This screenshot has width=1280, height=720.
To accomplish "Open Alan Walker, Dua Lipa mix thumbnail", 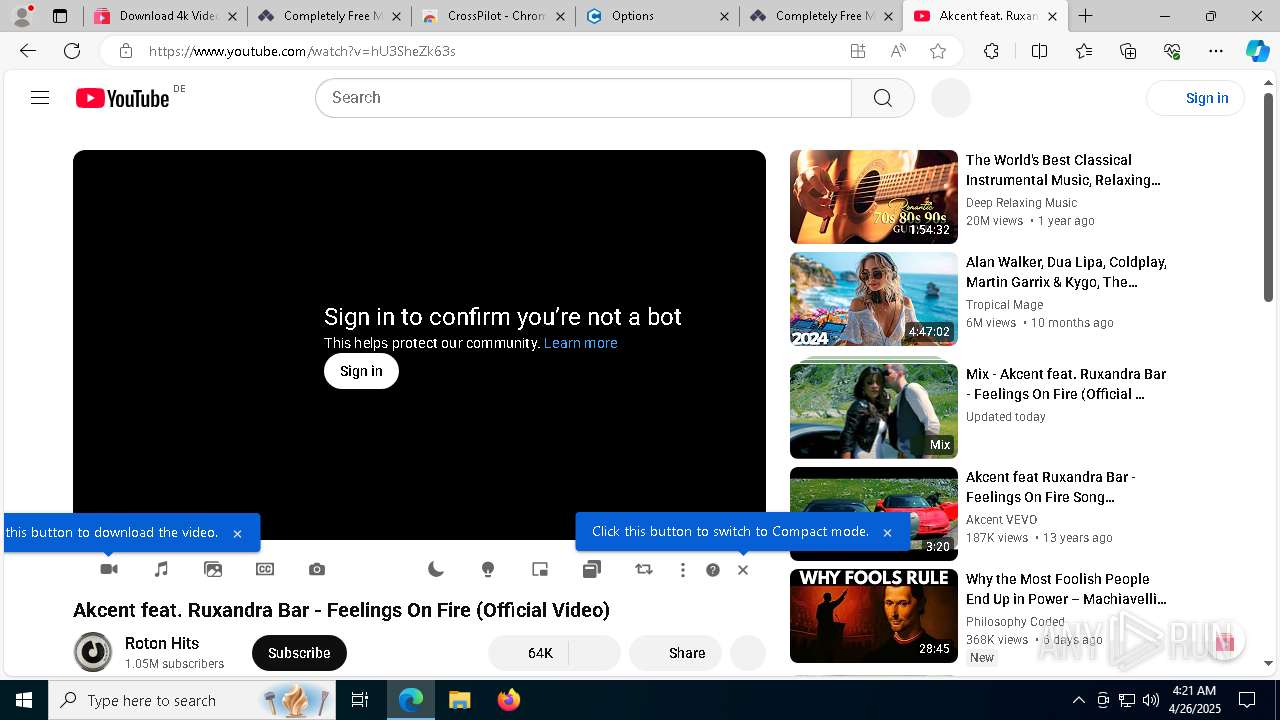I will (874, 299).
